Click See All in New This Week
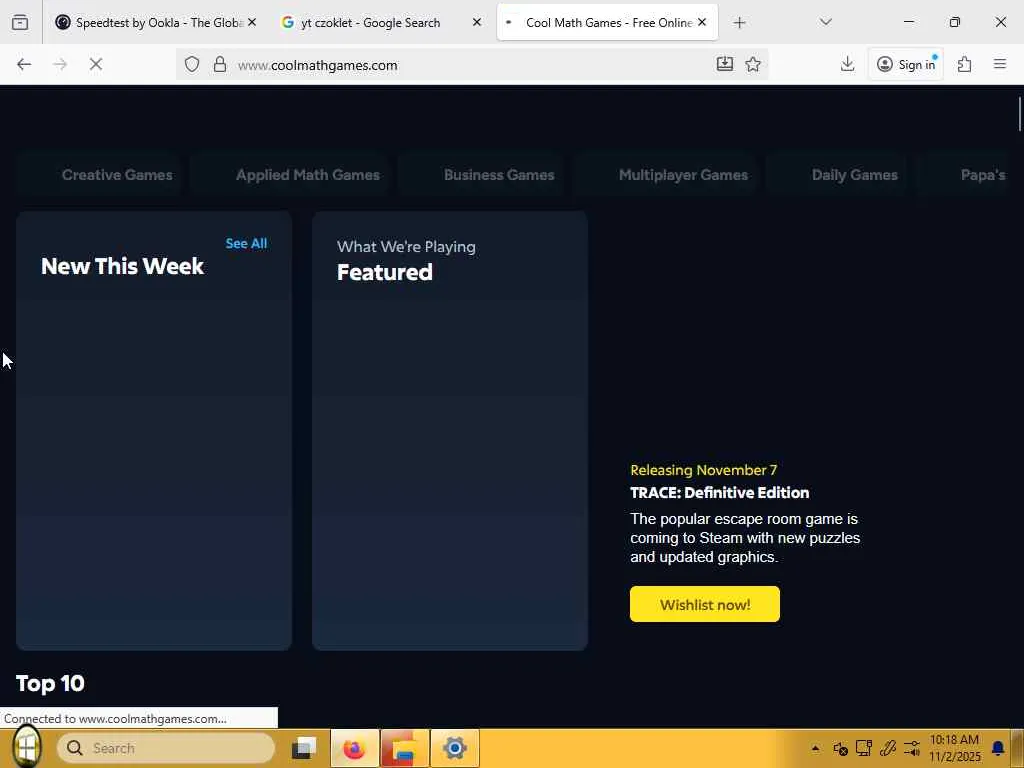This screenshot has width=1024, height=768. pos(246,244)
